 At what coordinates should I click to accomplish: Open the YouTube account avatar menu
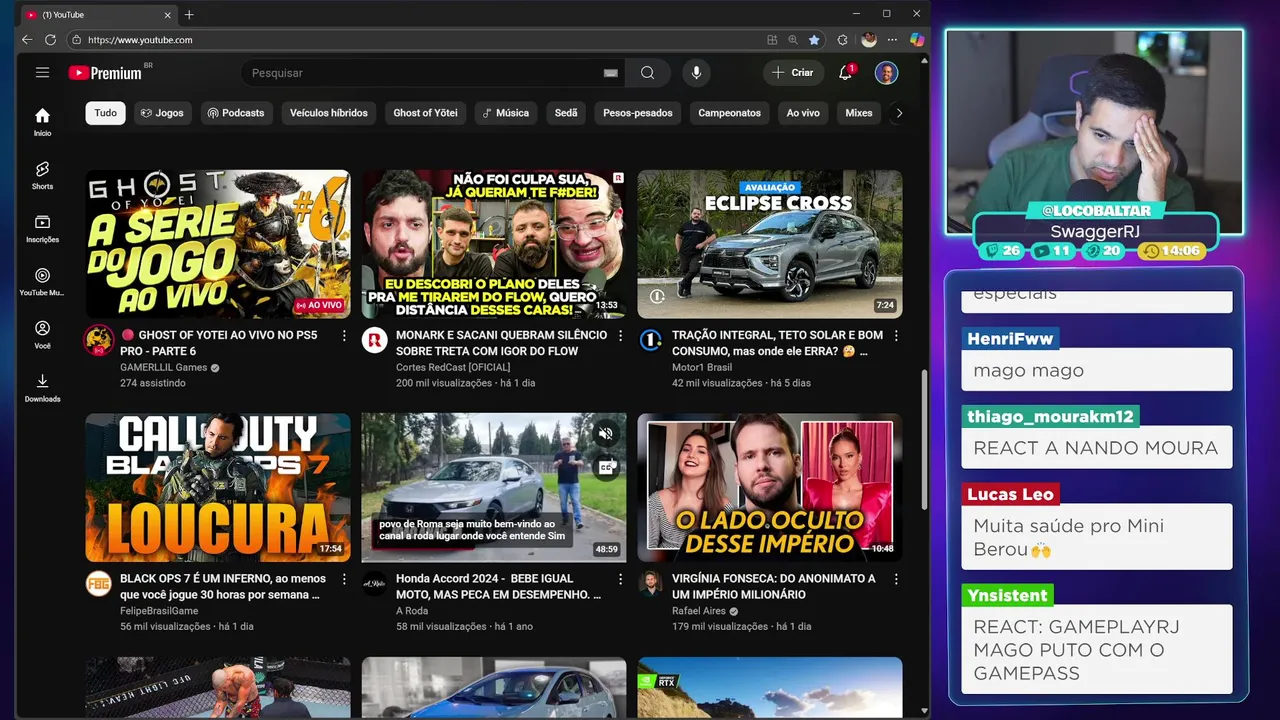point(886,72)
